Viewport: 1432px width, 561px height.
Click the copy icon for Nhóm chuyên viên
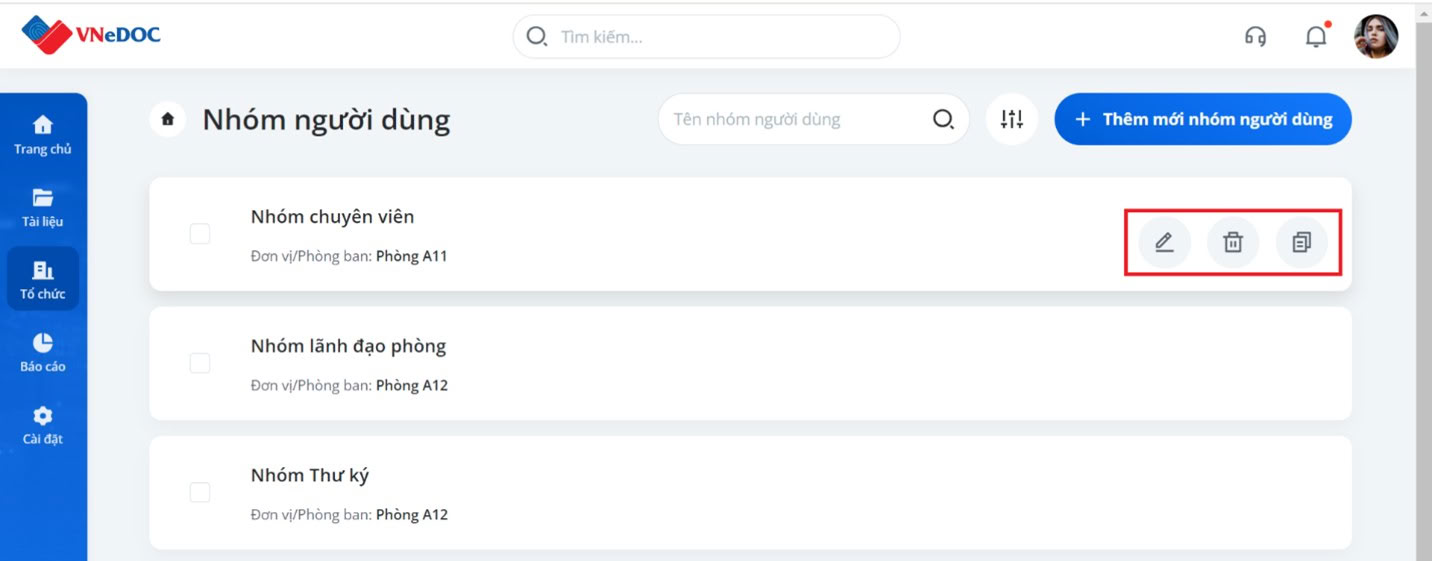click(1301, 242)
